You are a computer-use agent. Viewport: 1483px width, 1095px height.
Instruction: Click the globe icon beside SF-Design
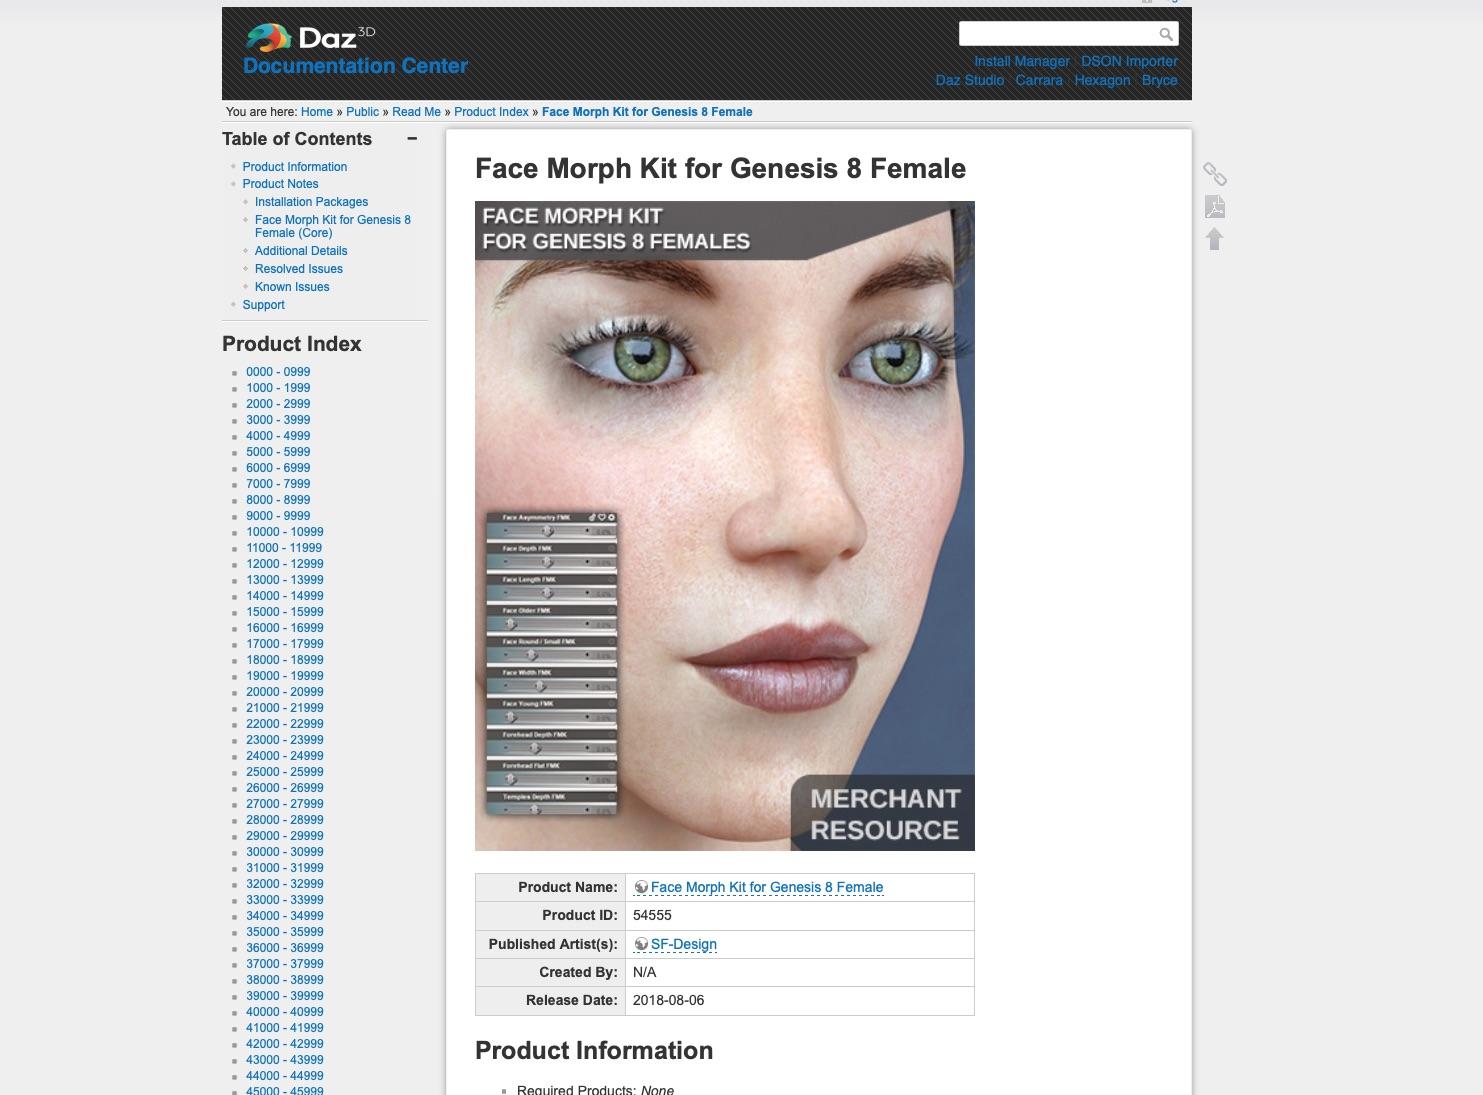641,944
